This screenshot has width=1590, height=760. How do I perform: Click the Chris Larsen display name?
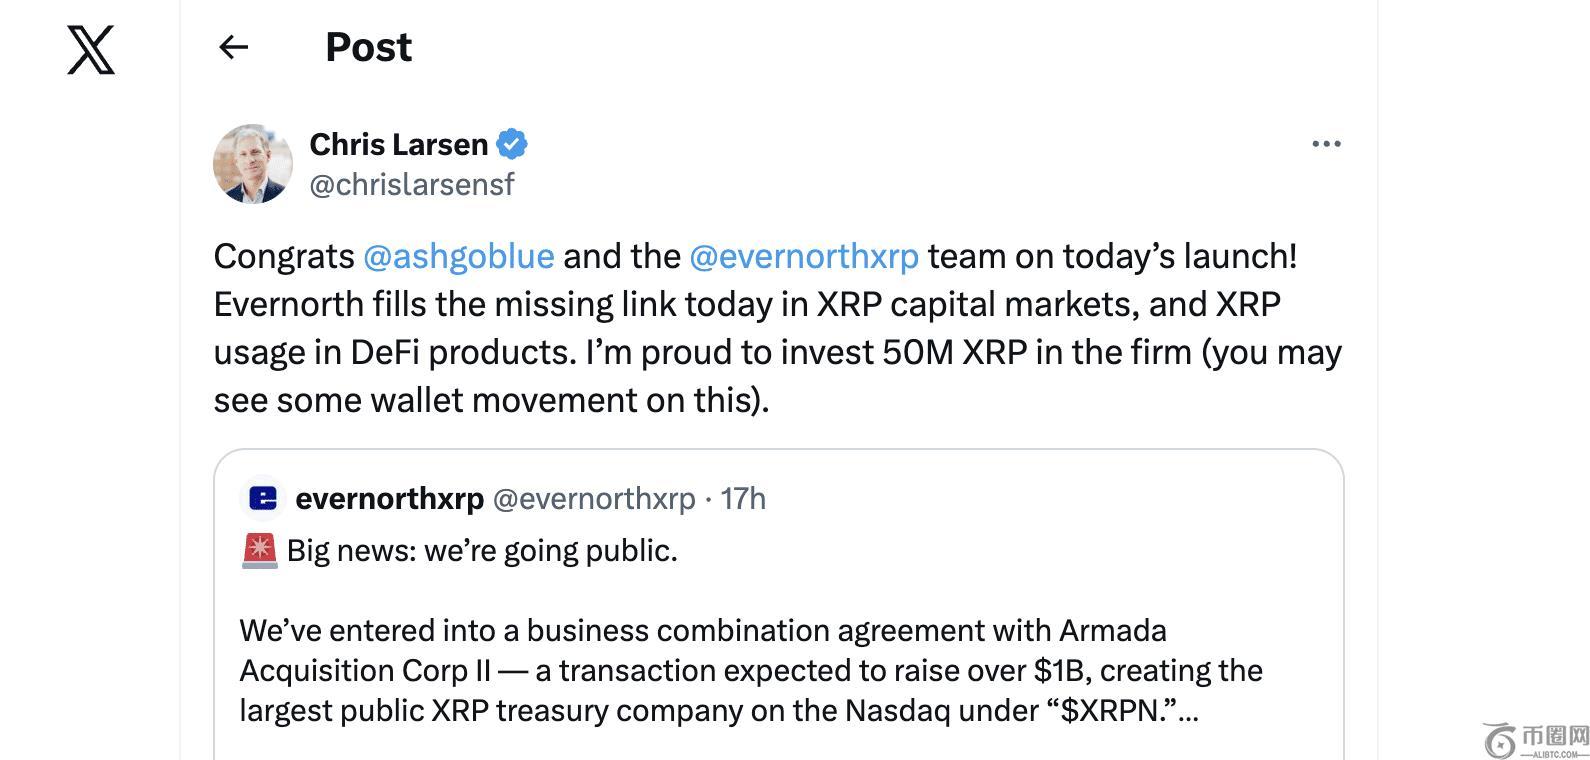pos(398,144)
